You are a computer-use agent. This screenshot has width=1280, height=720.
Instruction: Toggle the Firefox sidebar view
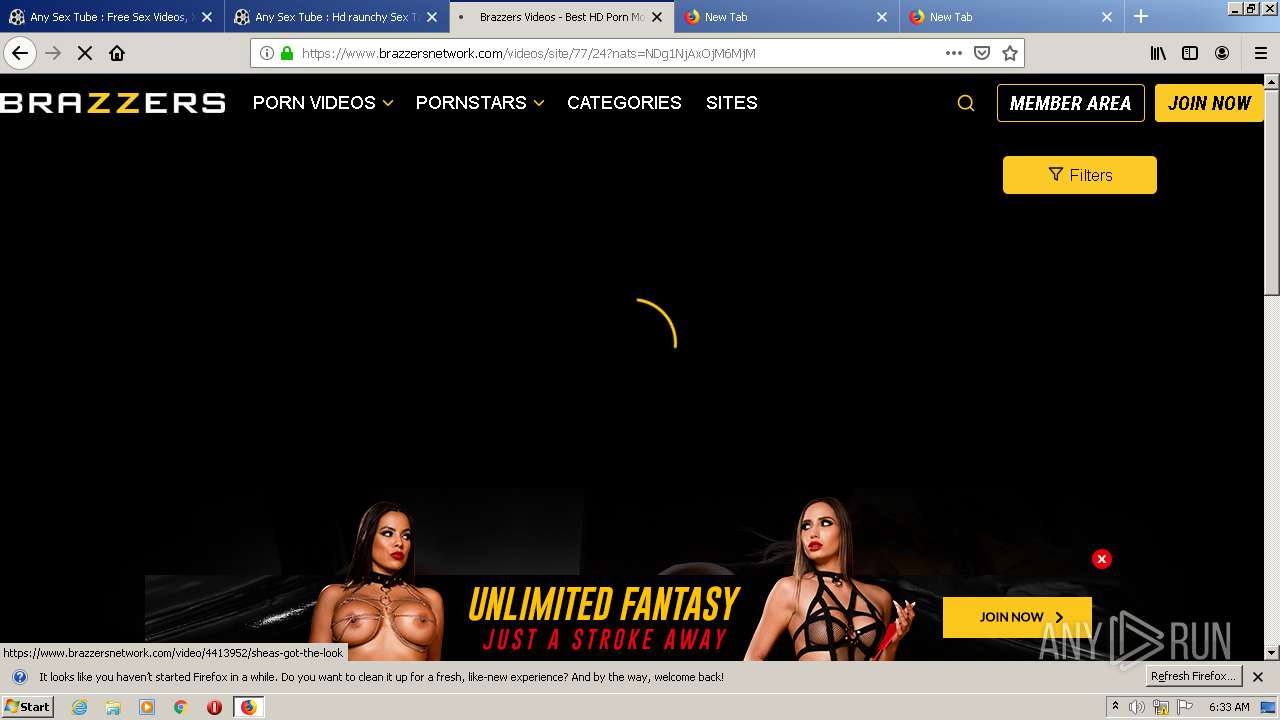point(1190,53)
